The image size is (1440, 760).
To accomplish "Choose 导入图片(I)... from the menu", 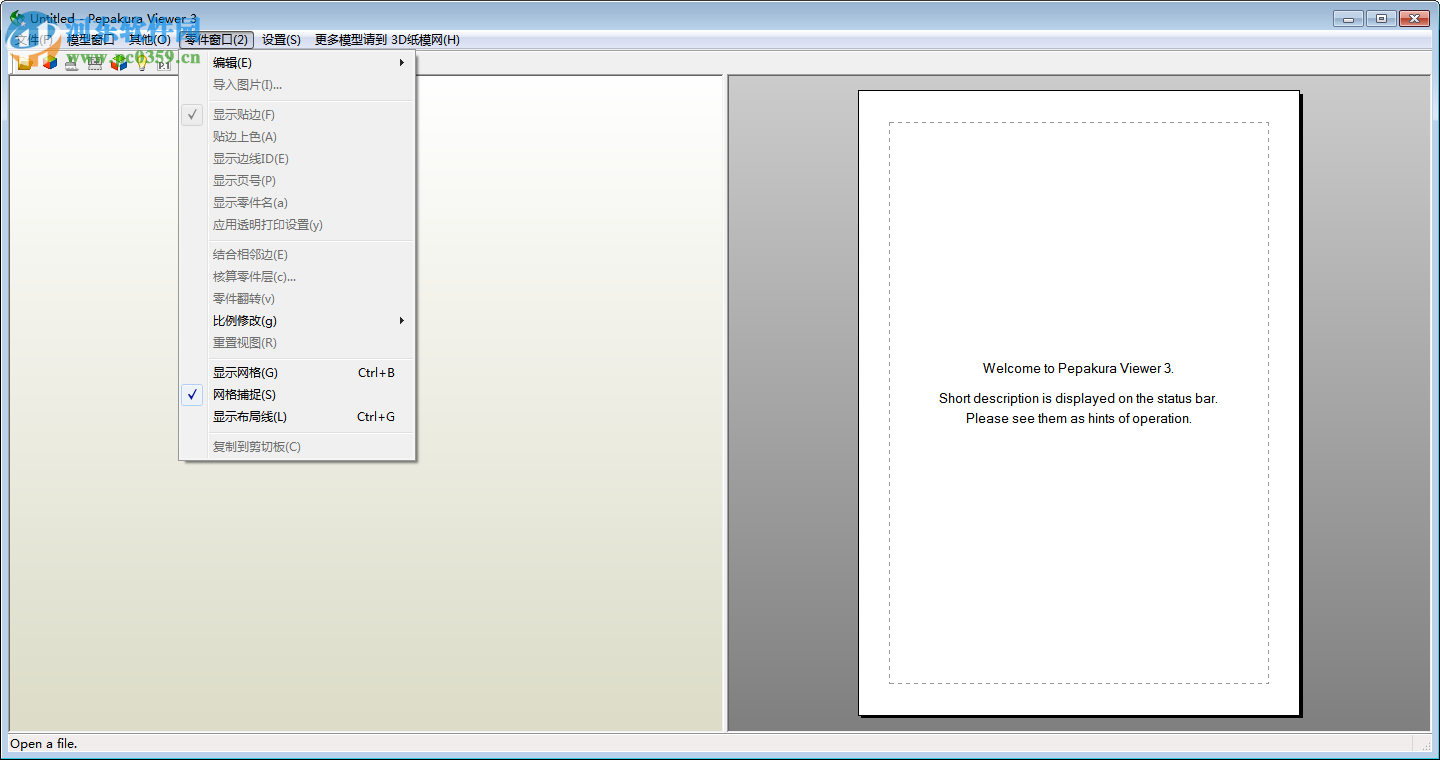I will coord(297,85).
